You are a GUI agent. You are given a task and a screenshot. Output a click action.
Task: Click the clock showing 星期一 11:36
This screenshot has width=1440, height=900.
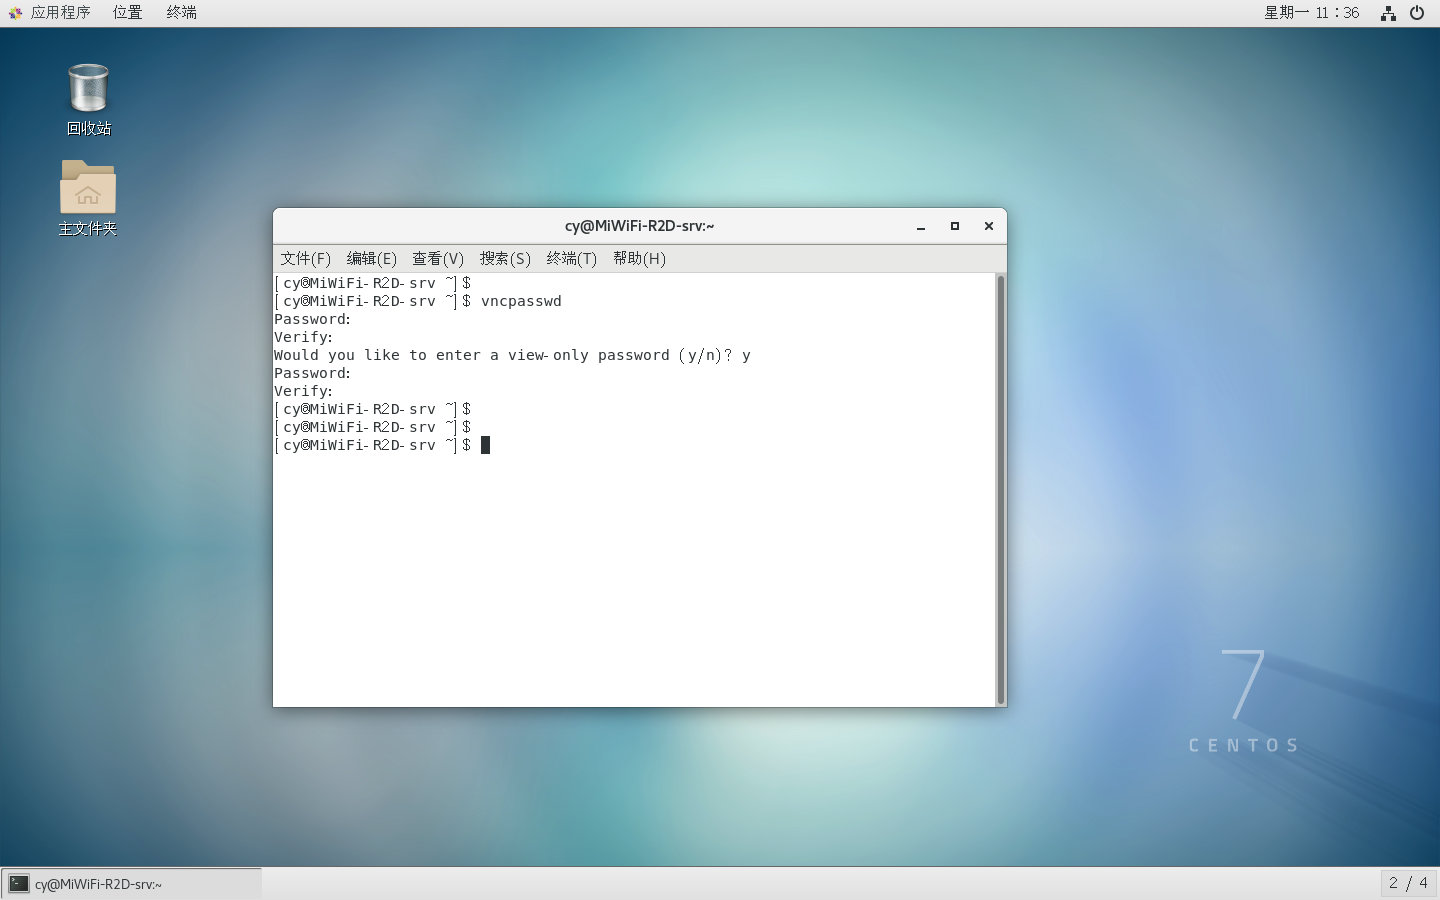[x=1312, y=12]
